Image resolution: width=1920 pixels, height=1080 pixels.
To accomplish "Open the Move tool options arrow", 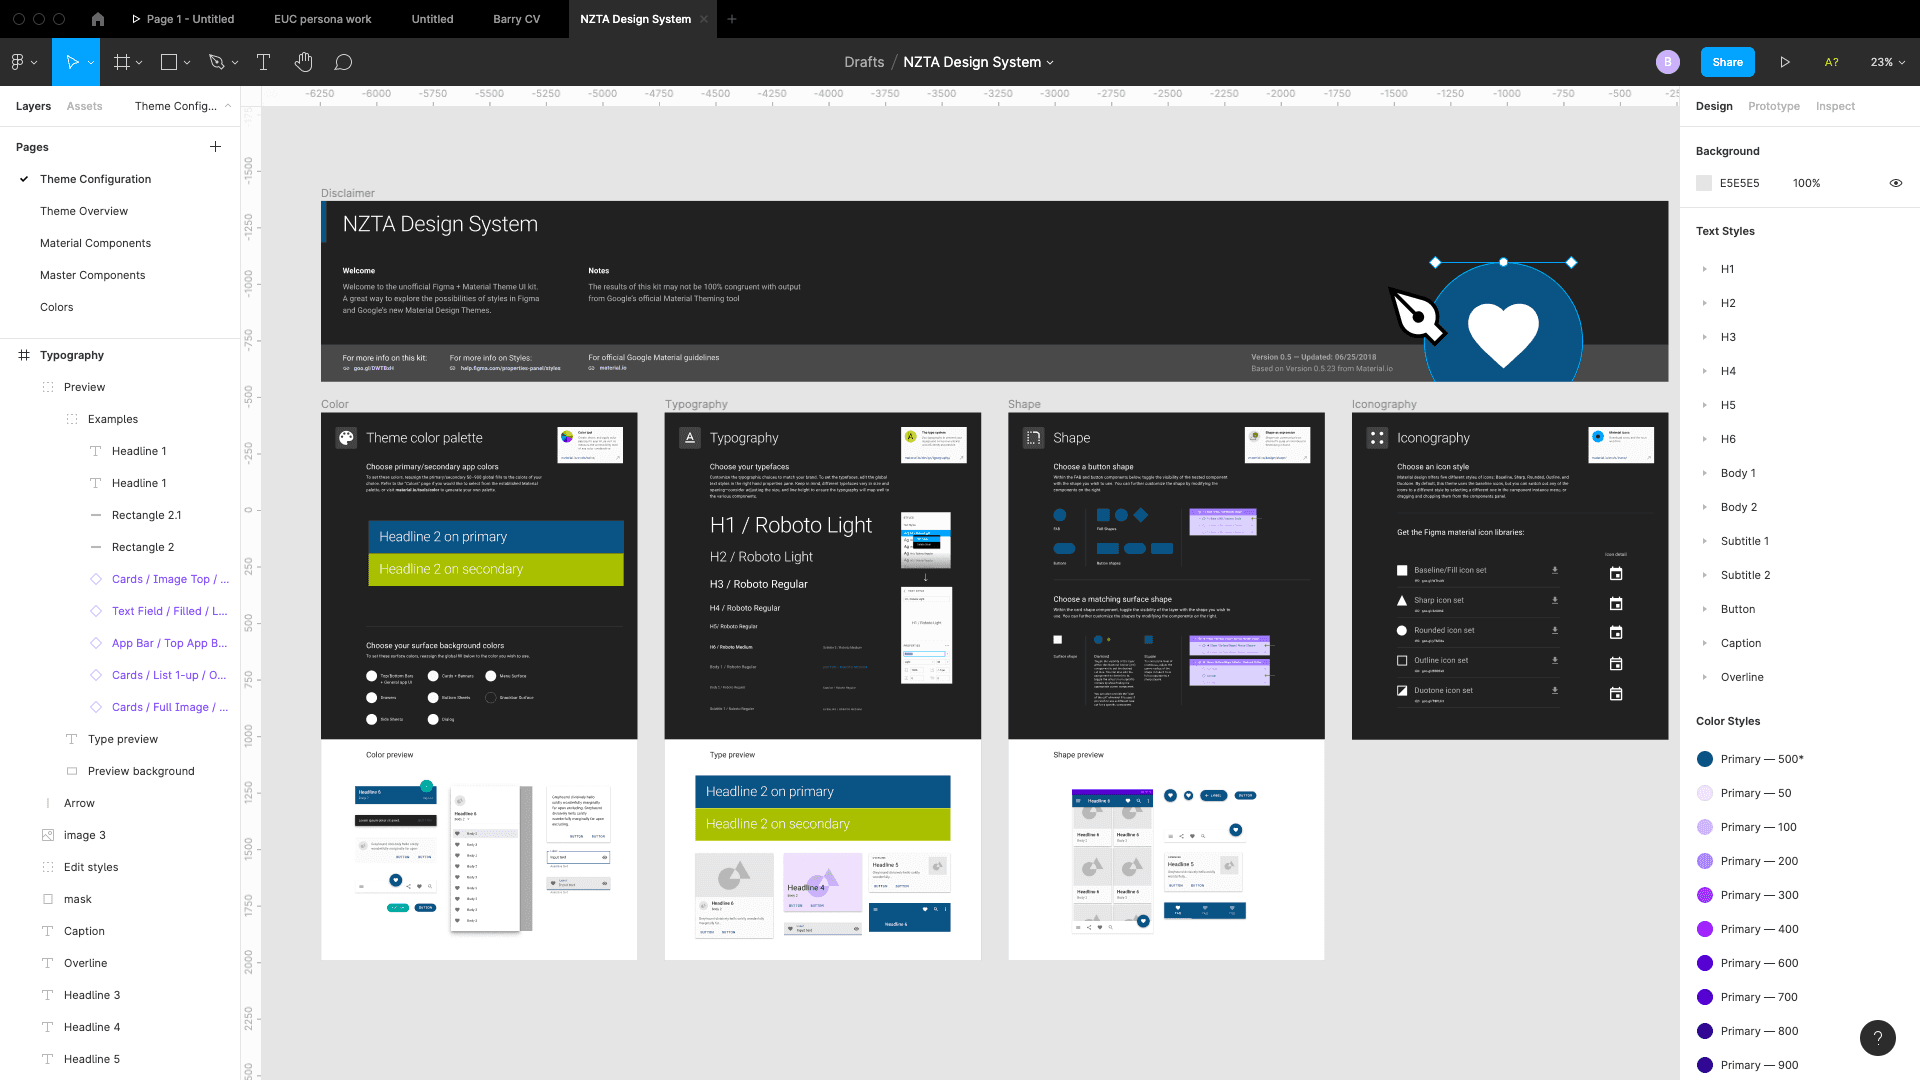I will pos(91,62).
